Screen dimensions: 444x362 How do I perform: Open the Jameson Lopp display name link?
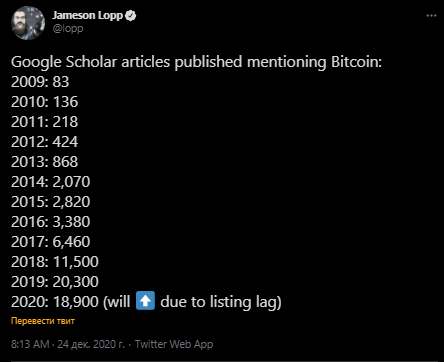87,15
